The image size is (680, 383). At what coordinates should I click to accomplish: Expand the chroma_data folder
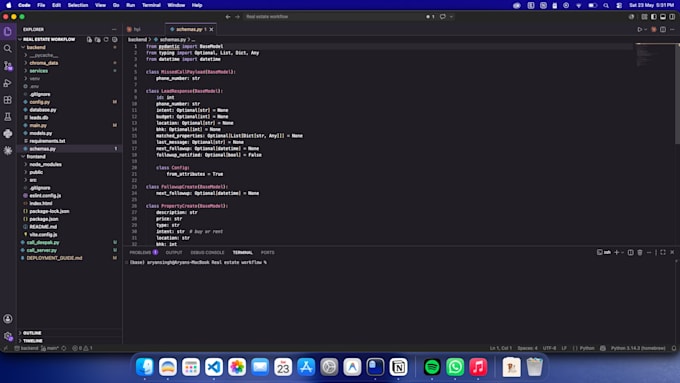tap(69, 63)
